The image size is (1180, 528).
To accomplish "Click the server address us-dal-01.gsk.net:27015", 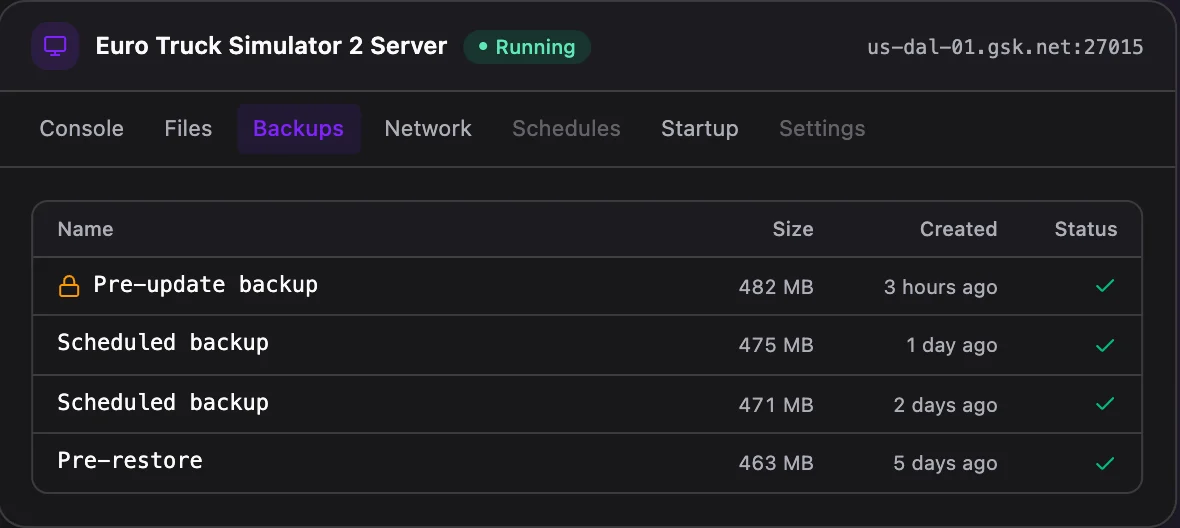I will point(1005,47).
